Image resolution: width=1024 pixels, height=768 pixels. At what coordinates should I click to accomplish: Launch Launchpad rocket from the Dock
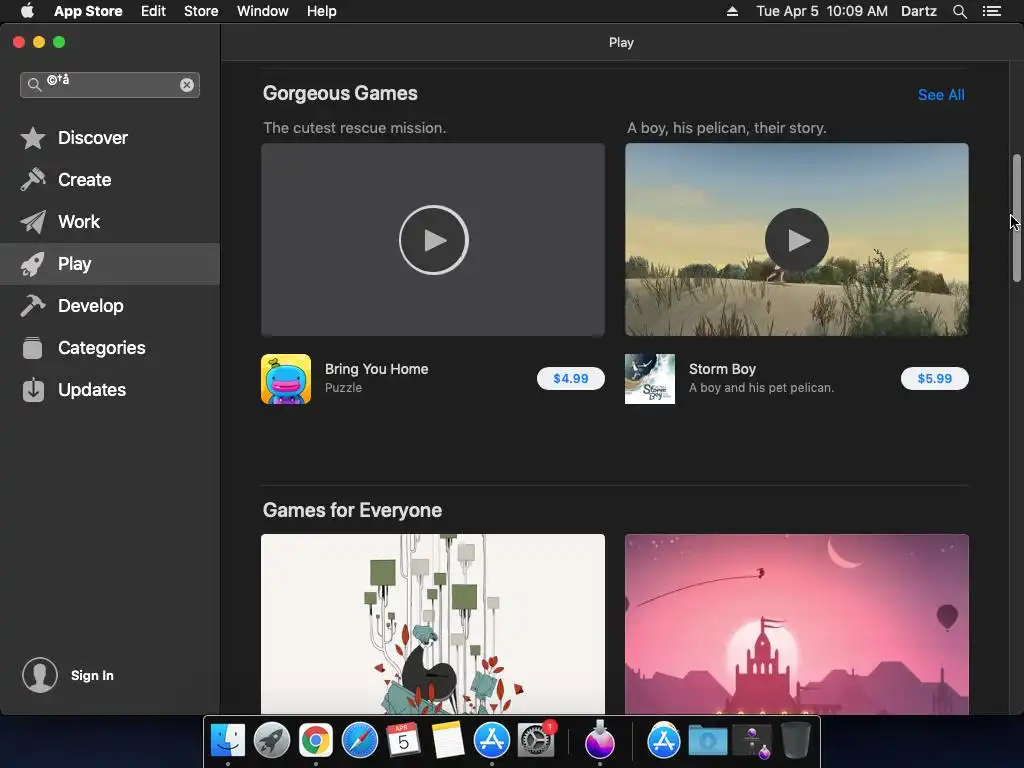[272, 741]
